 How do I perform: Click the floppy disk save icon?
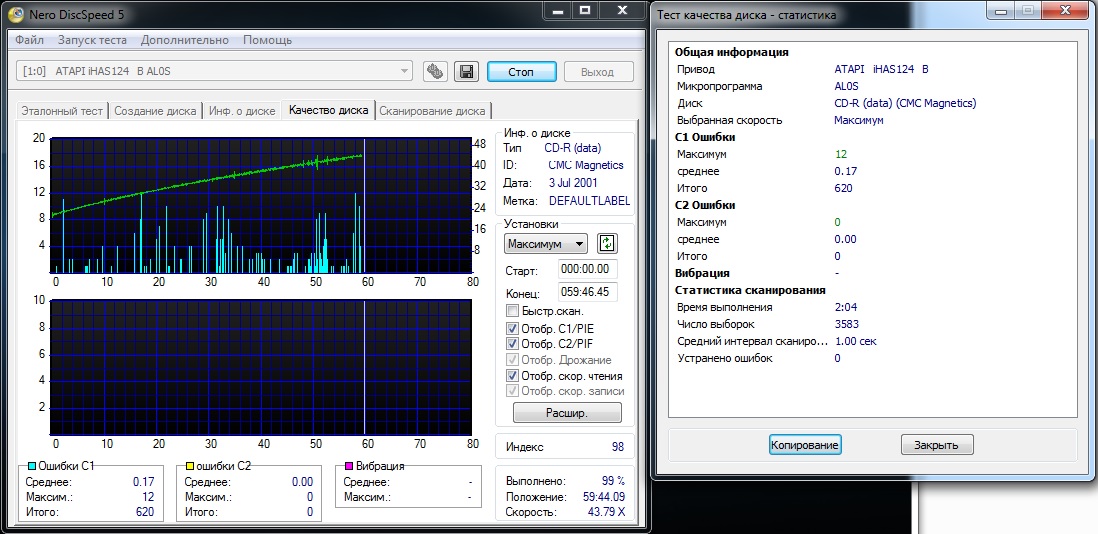pyautogui.click(x=465, y=71)
